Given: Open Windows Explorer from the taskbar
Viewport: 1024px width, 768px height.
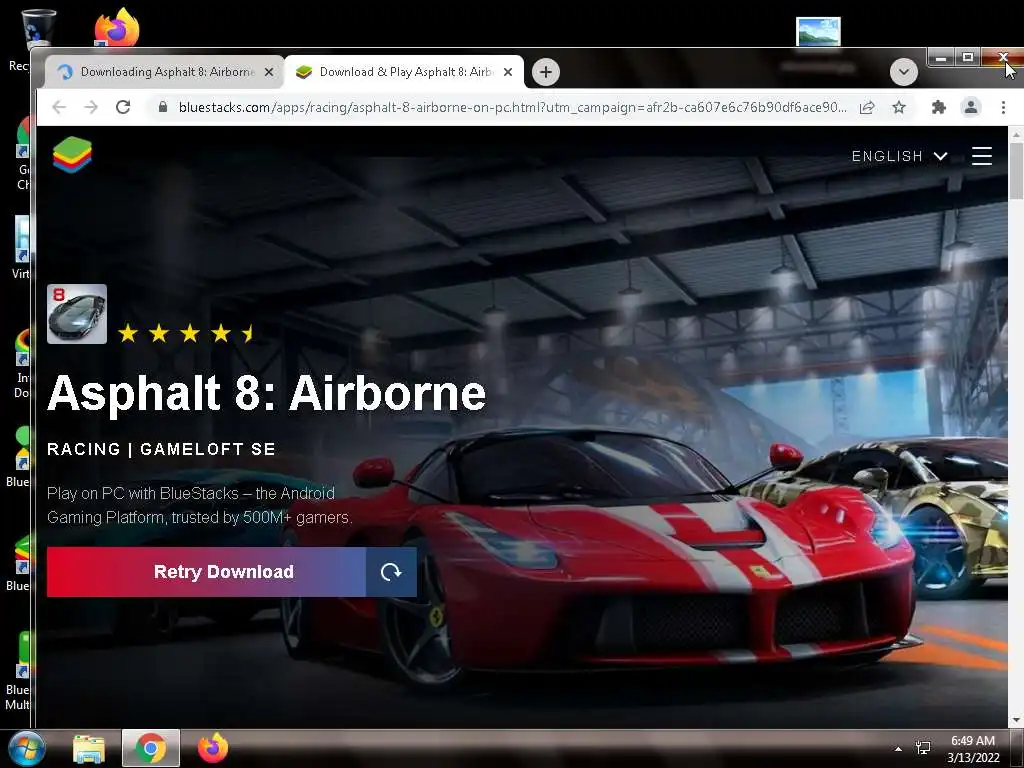Looking at the screenshot, I should 89,748.
